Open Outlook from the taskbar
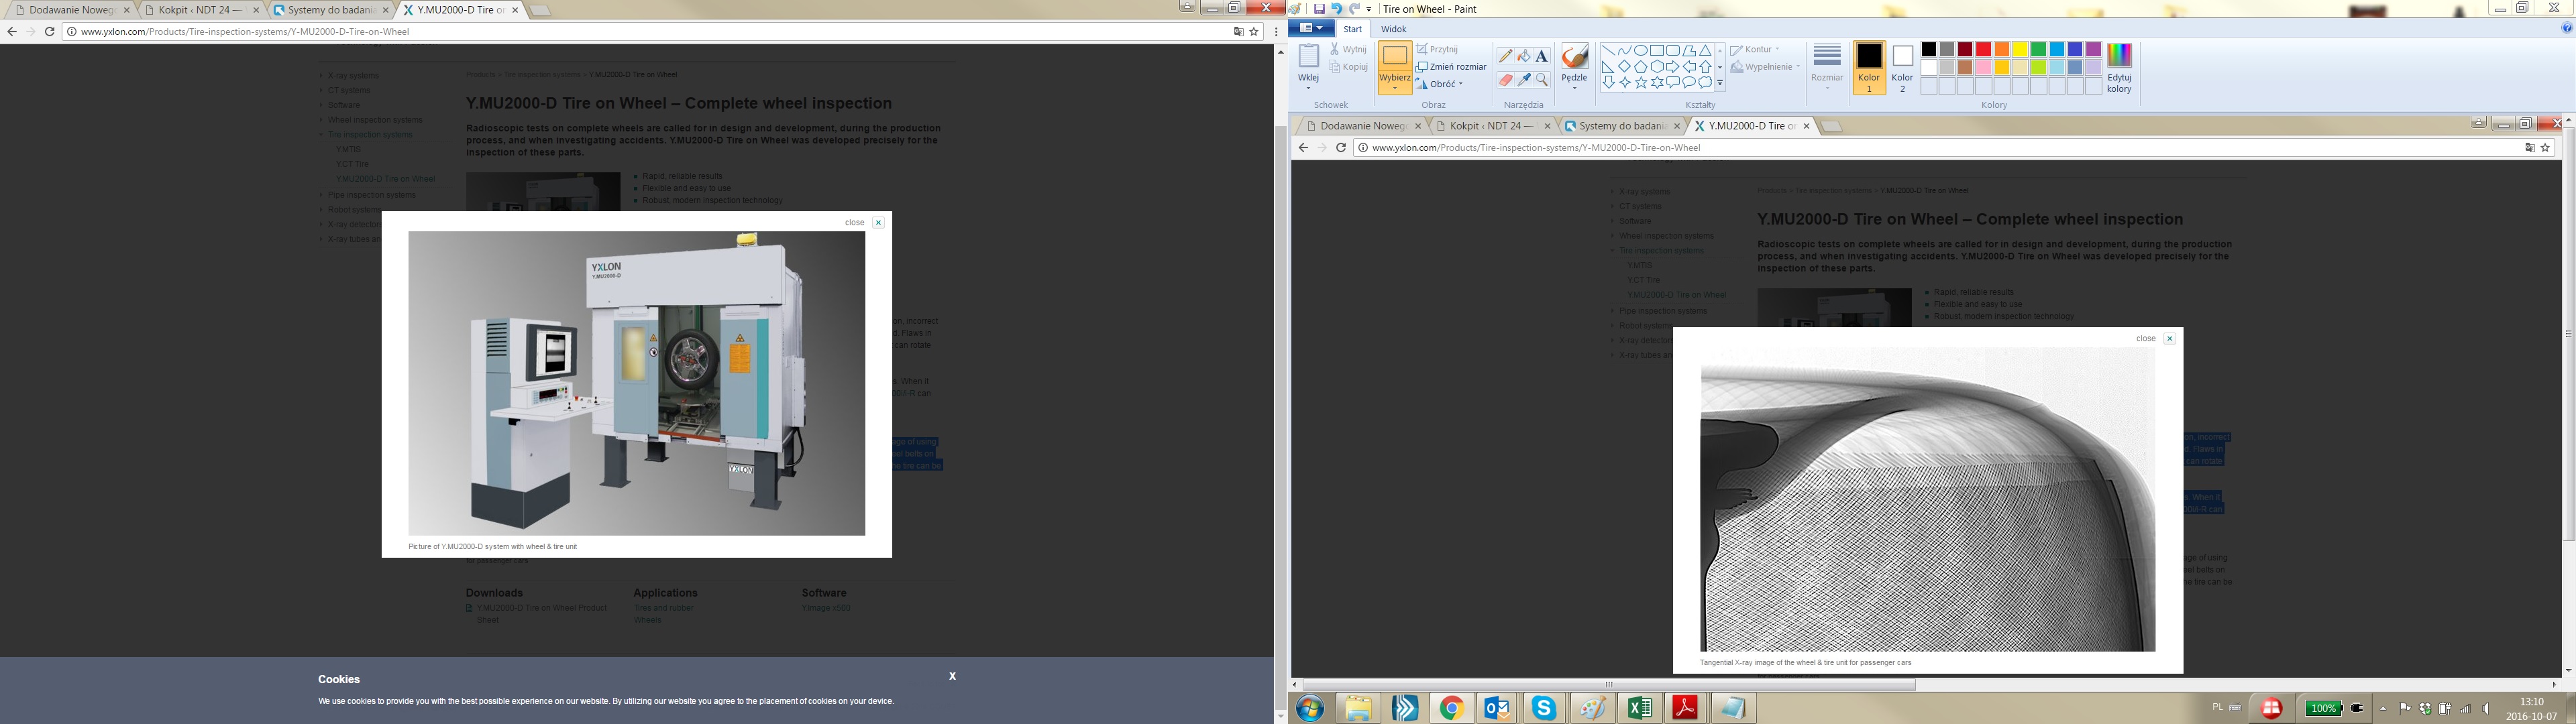 pos(1497,708)
